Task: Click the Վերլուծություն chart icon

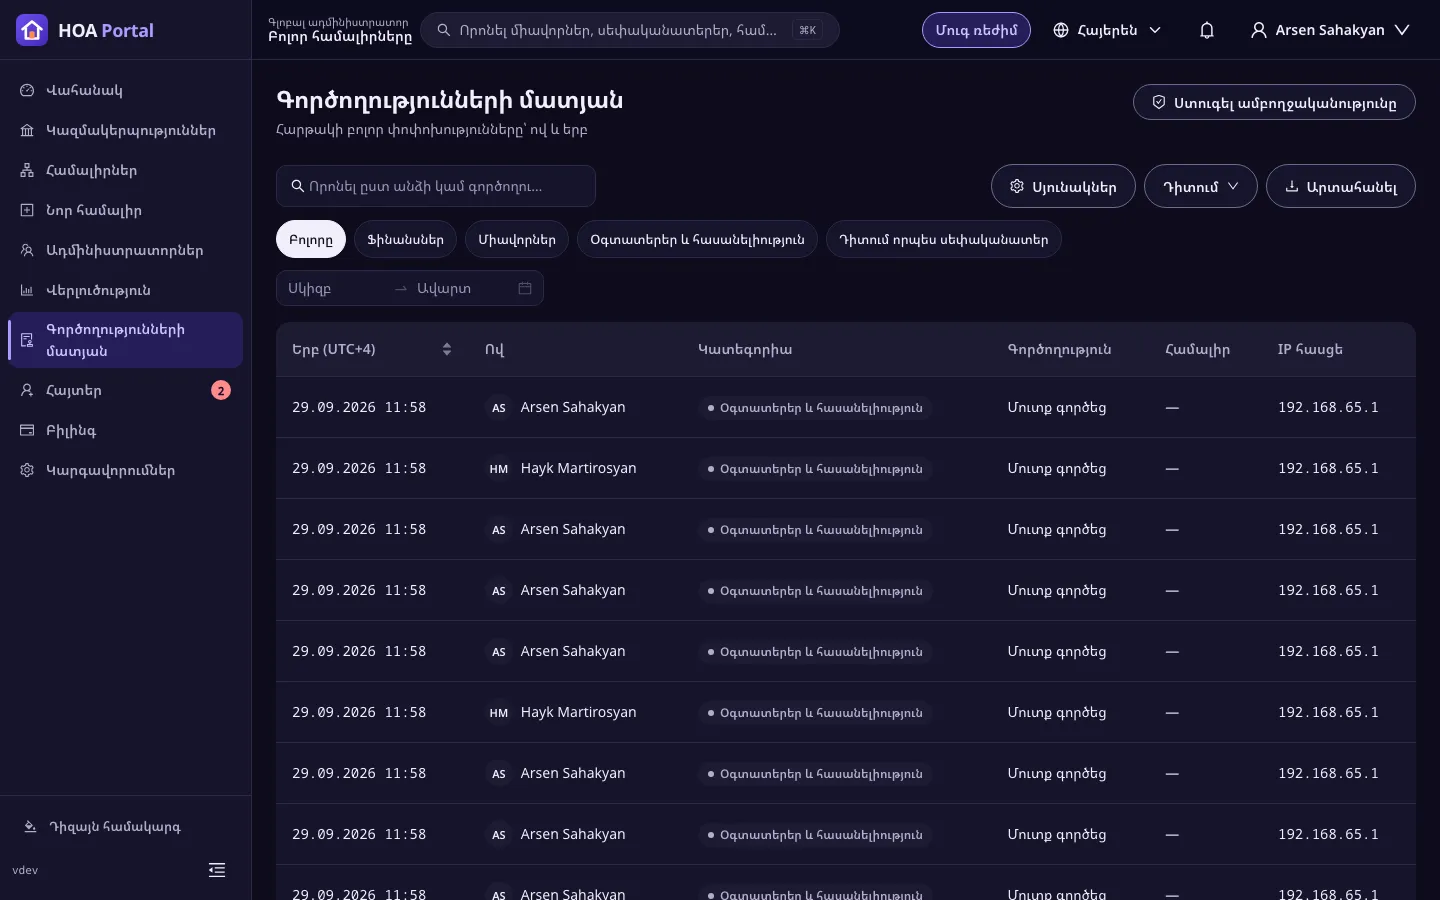Action: 27,290
